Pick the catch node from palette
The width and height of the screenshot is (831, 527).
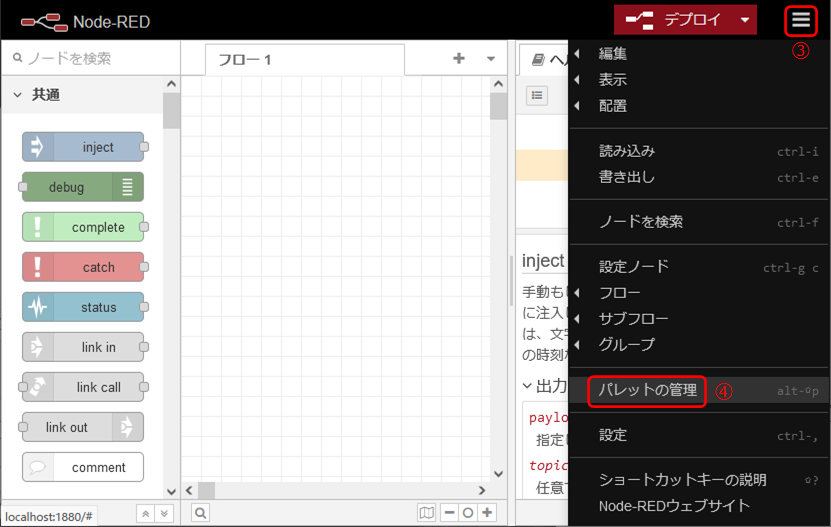[83, 267]
